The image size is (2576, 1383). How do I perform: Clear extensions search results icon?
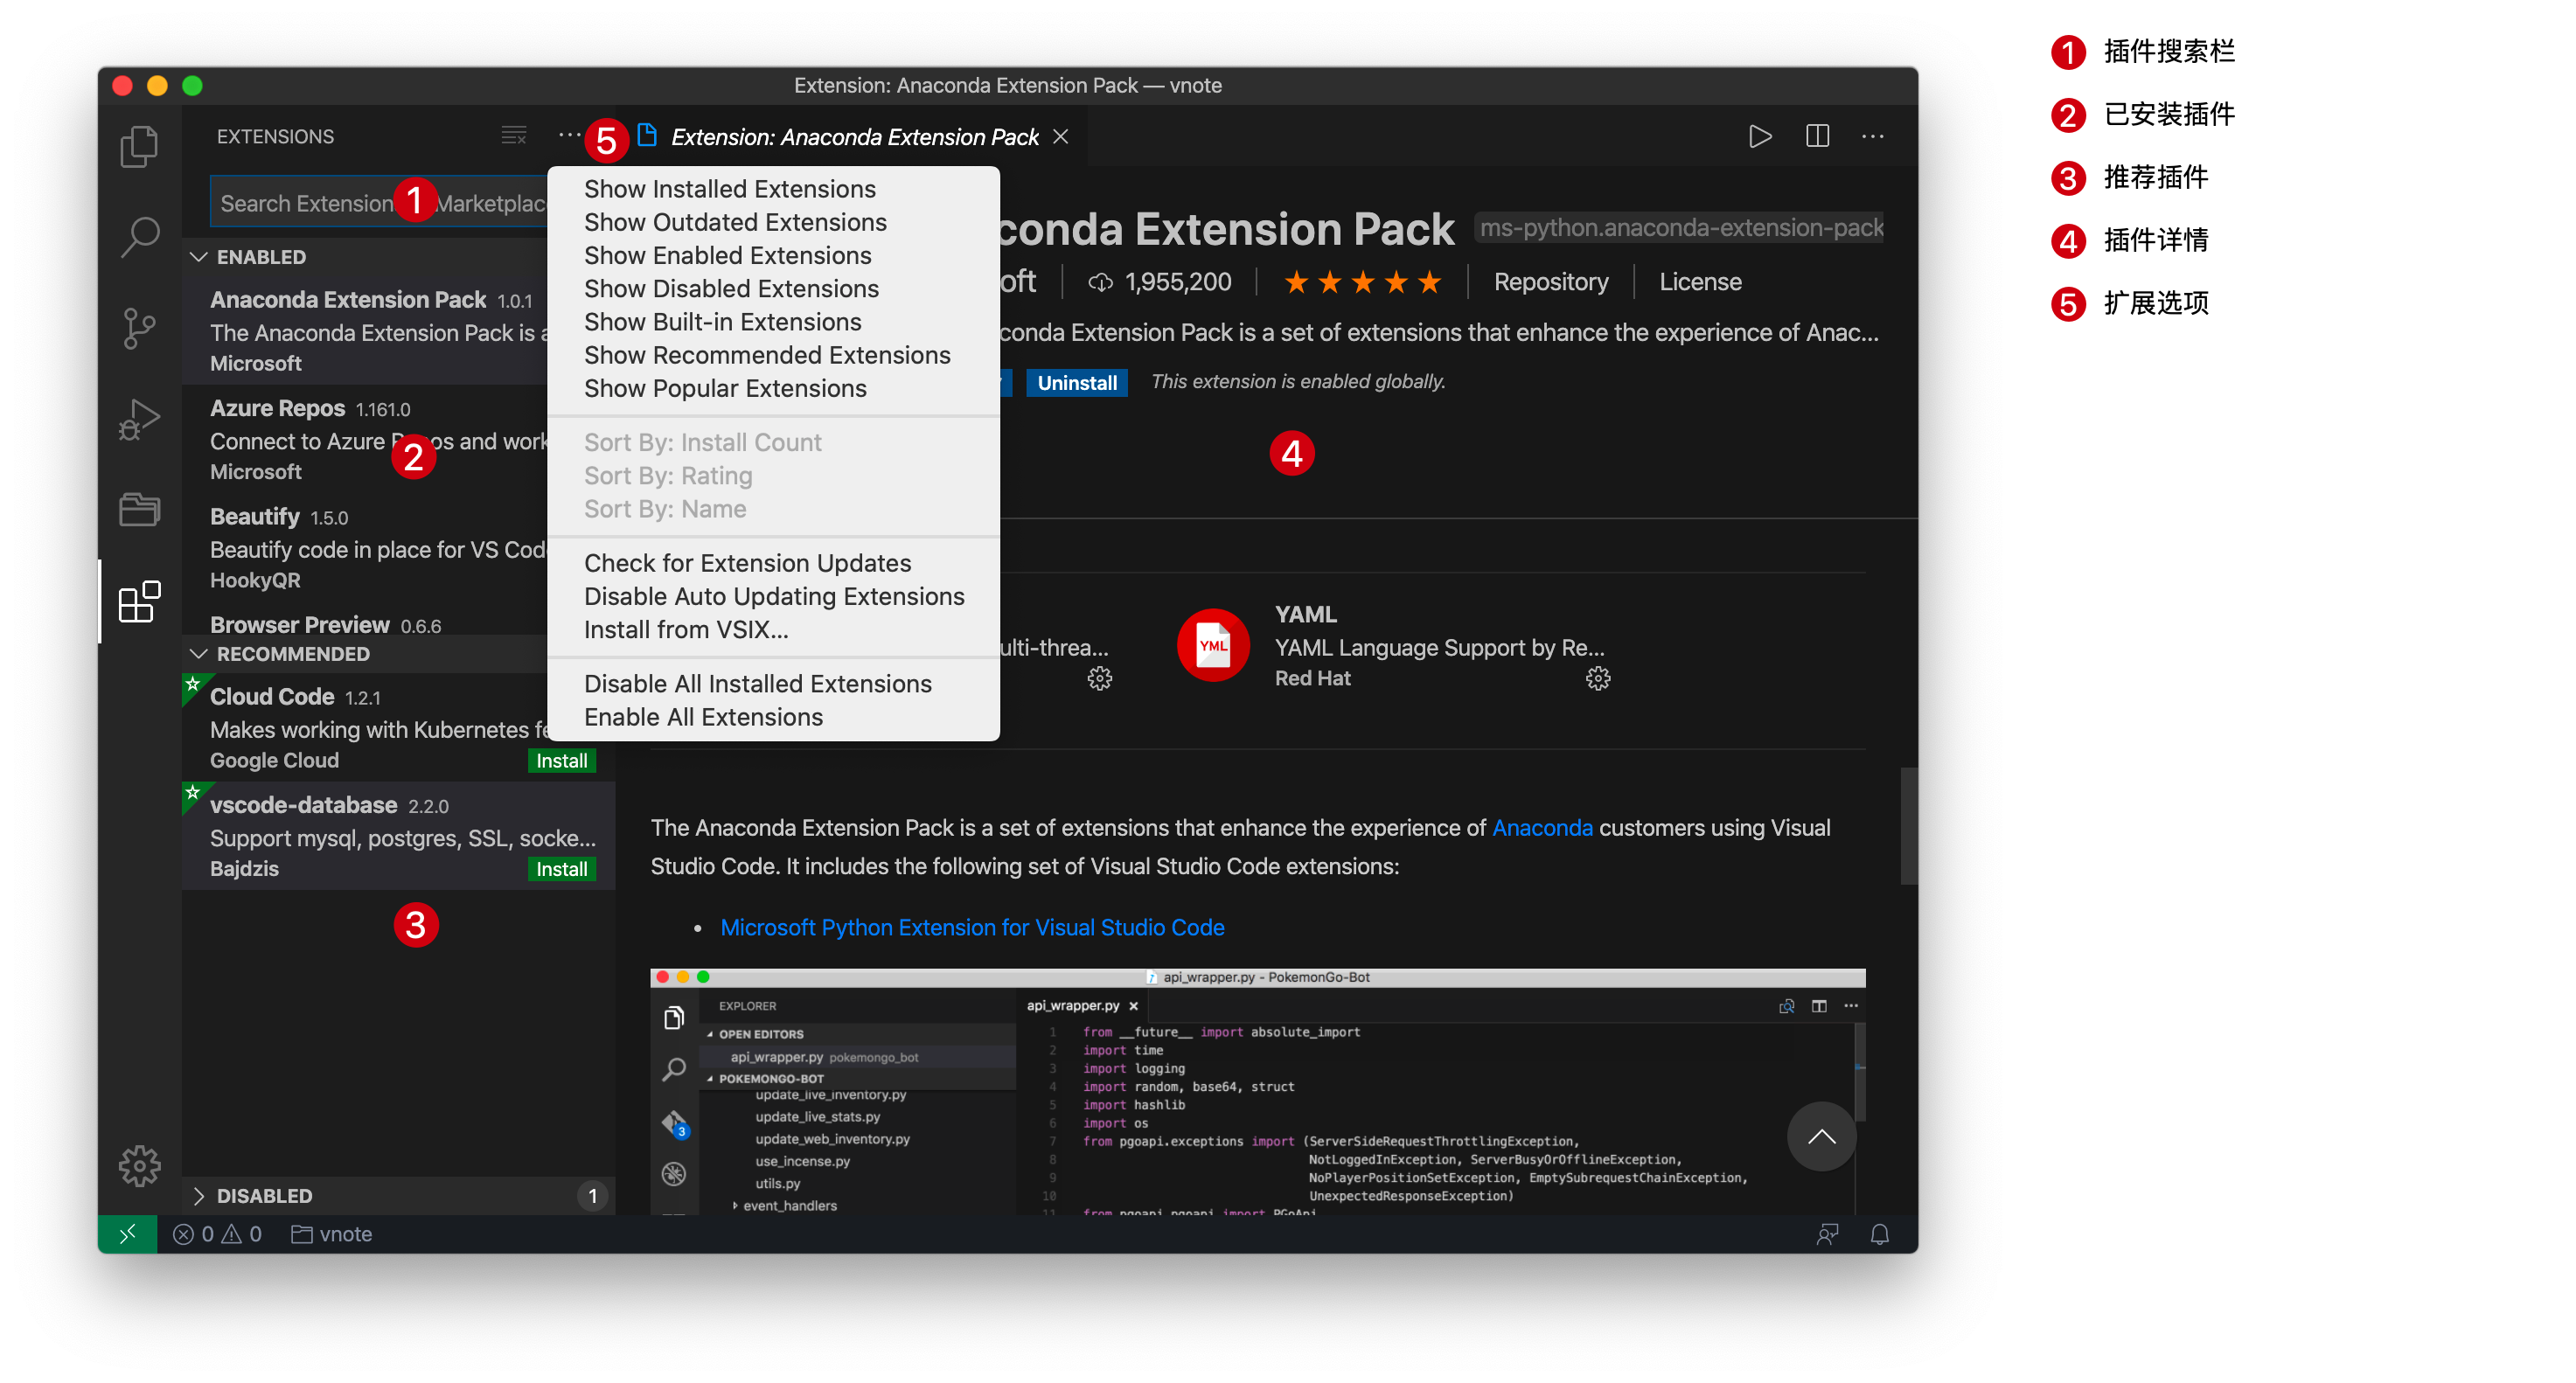[514, 136]
